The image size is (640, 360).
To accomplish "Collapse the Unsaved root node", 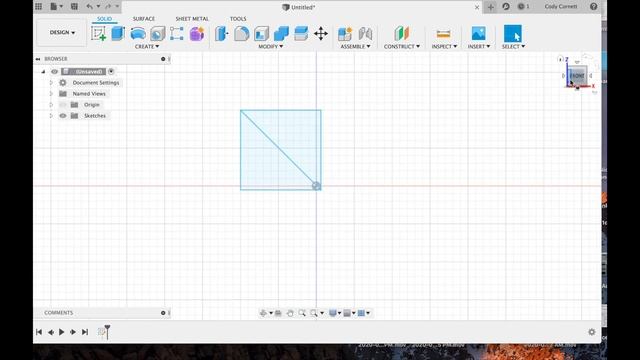I will (43, 71).
